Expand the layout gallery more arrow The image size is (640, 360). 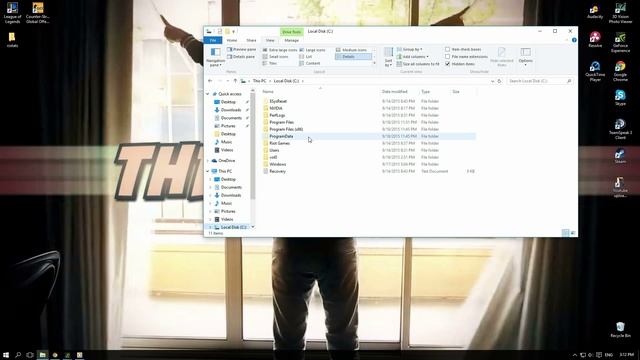click(374, 64)
